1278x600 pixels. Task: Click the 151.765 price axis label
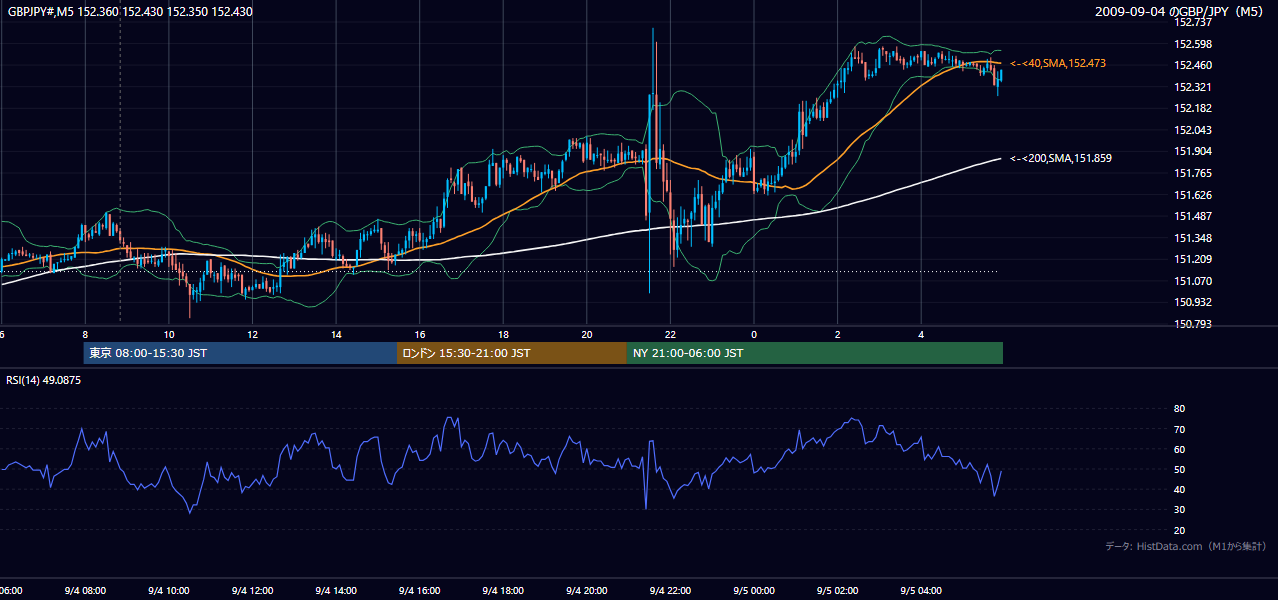click(x=1194, y=173)
